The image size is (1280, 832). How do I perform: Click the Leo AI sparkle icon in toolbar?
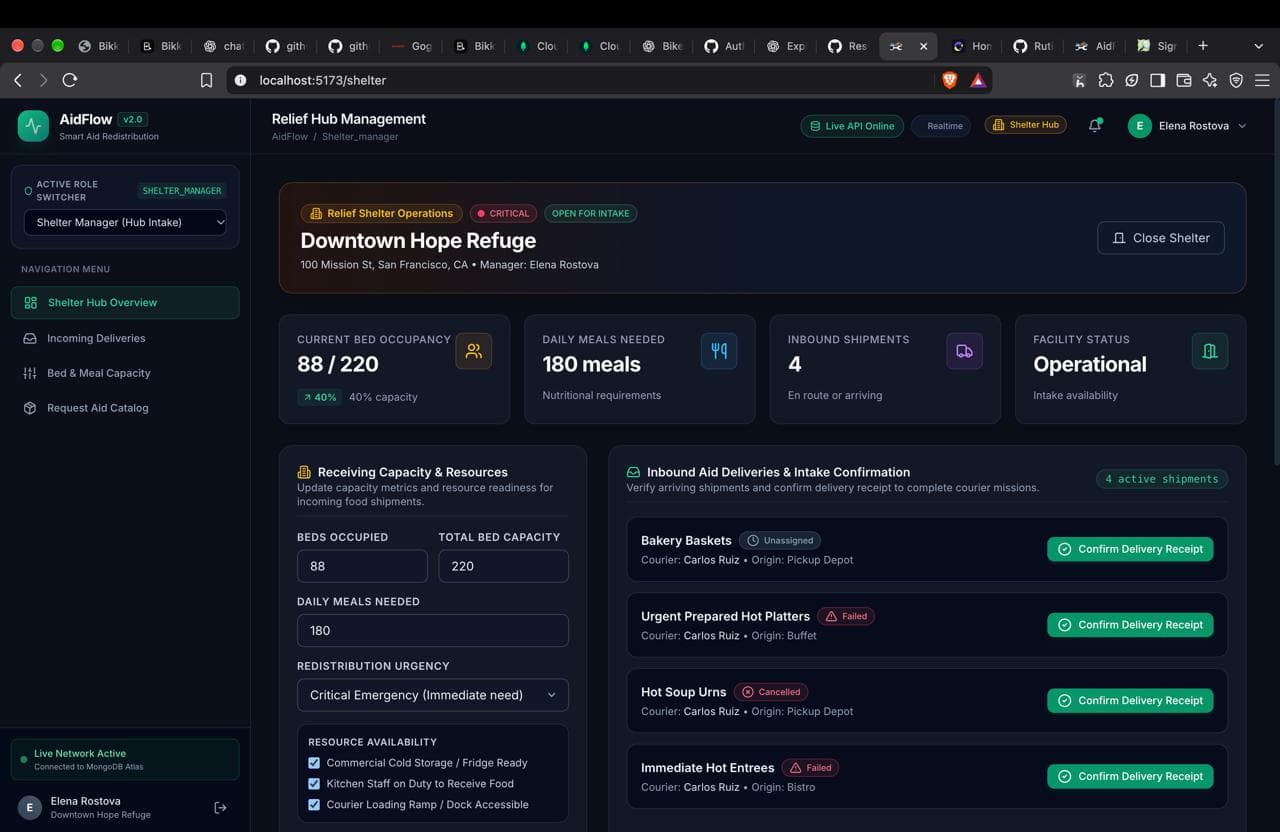point(1210,80)
